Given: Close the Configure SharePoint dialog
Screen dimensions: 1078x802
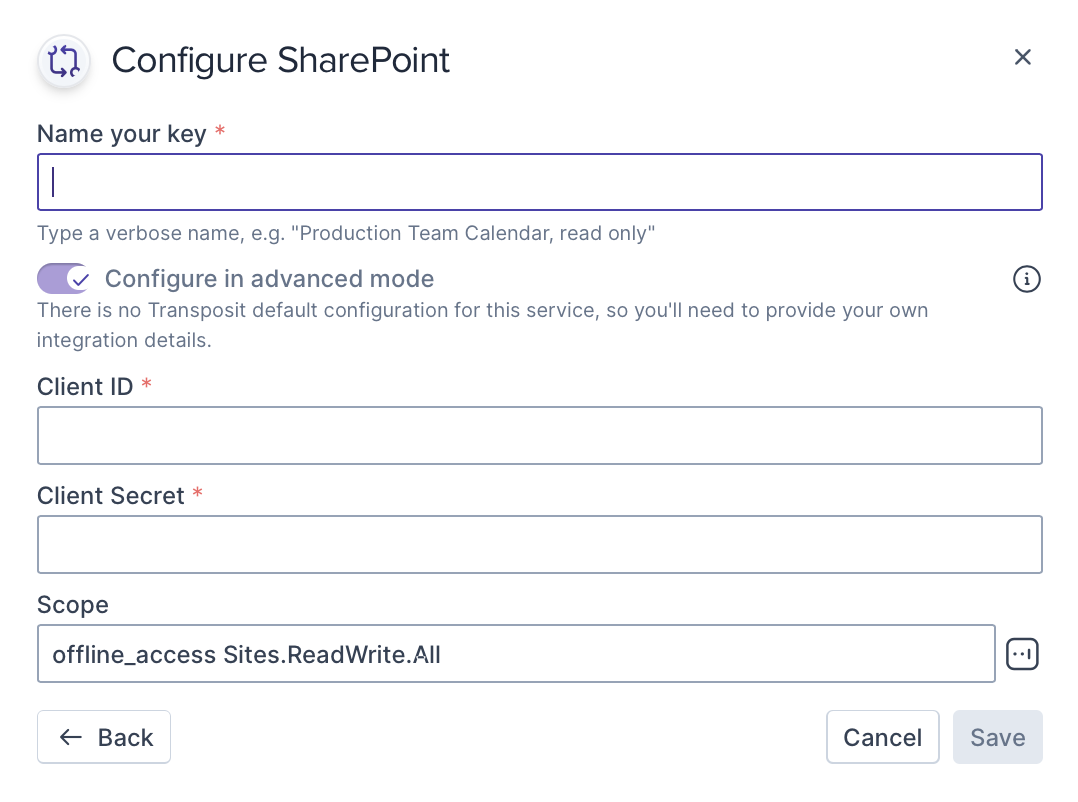Looking at the screenshot, I should click(1022, 58).
